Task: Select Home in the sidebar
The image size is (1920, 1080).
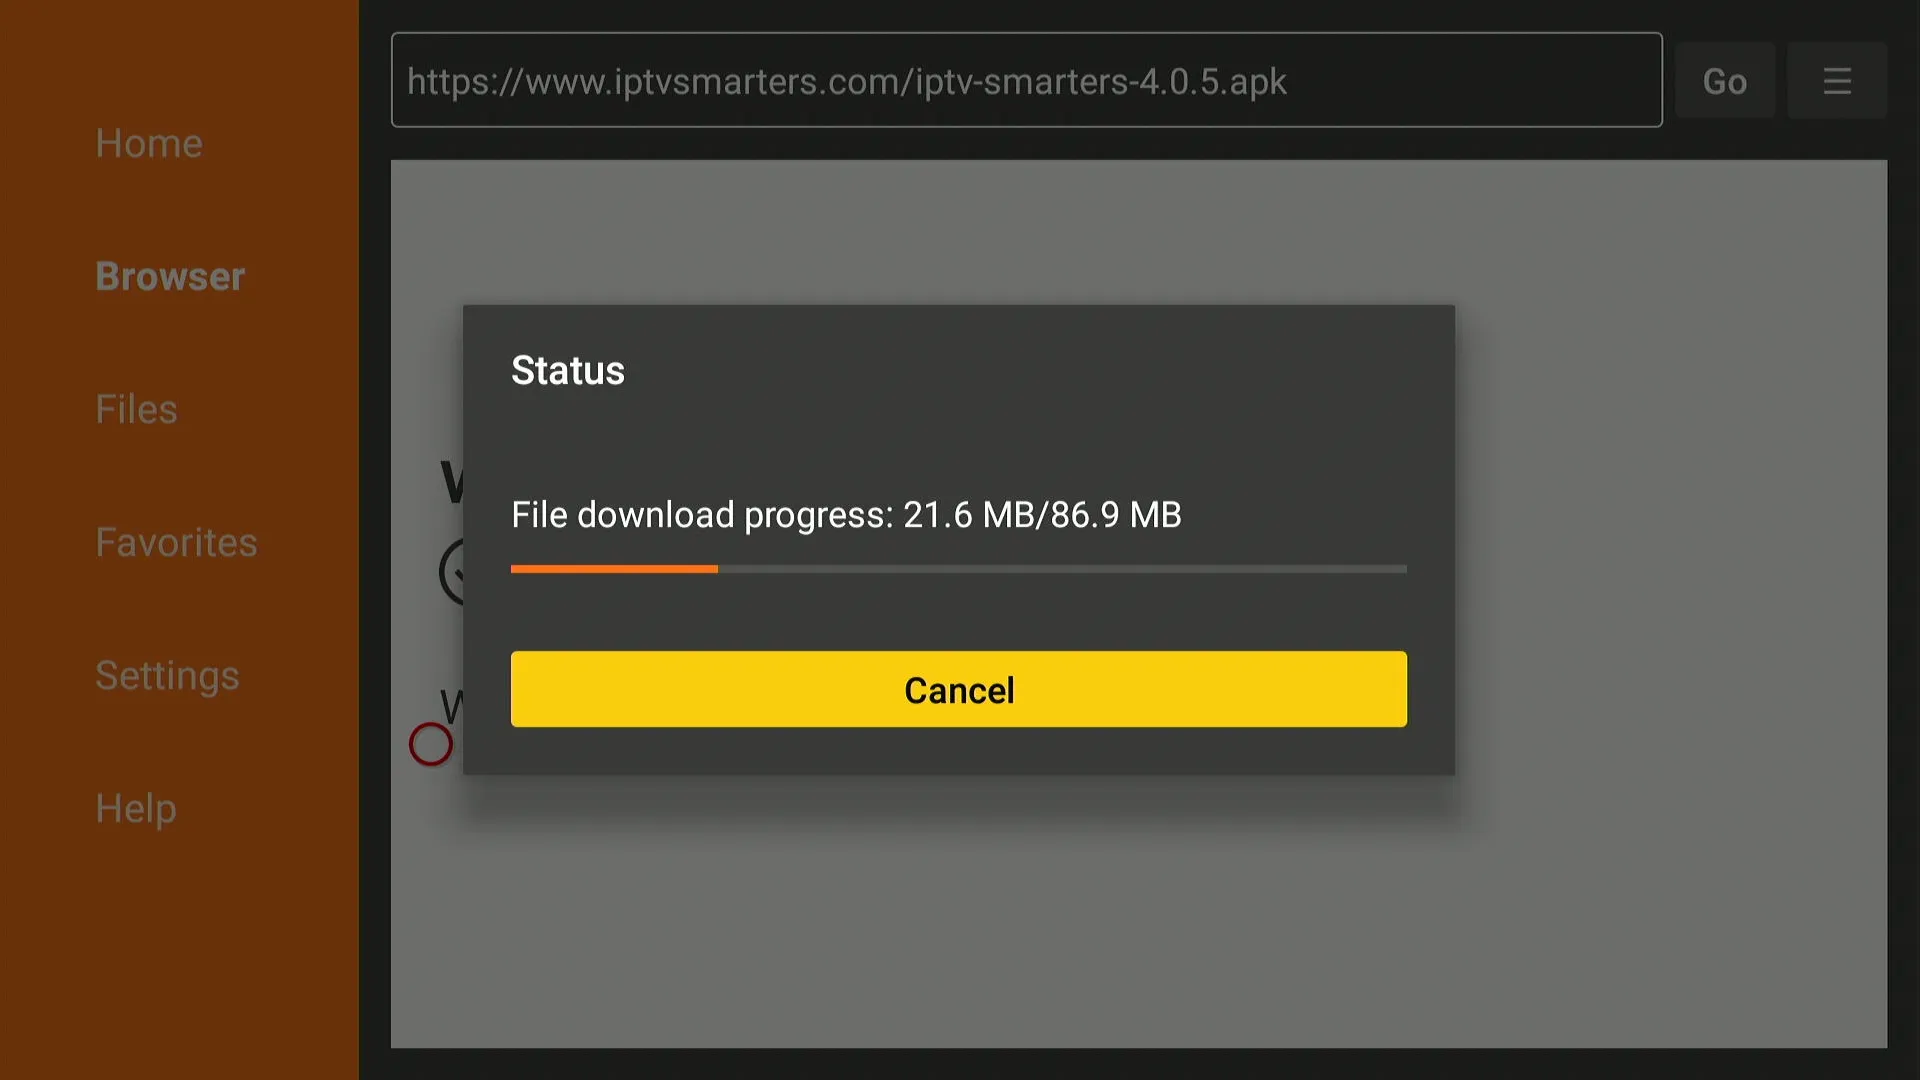Action: tap(148, 143)
